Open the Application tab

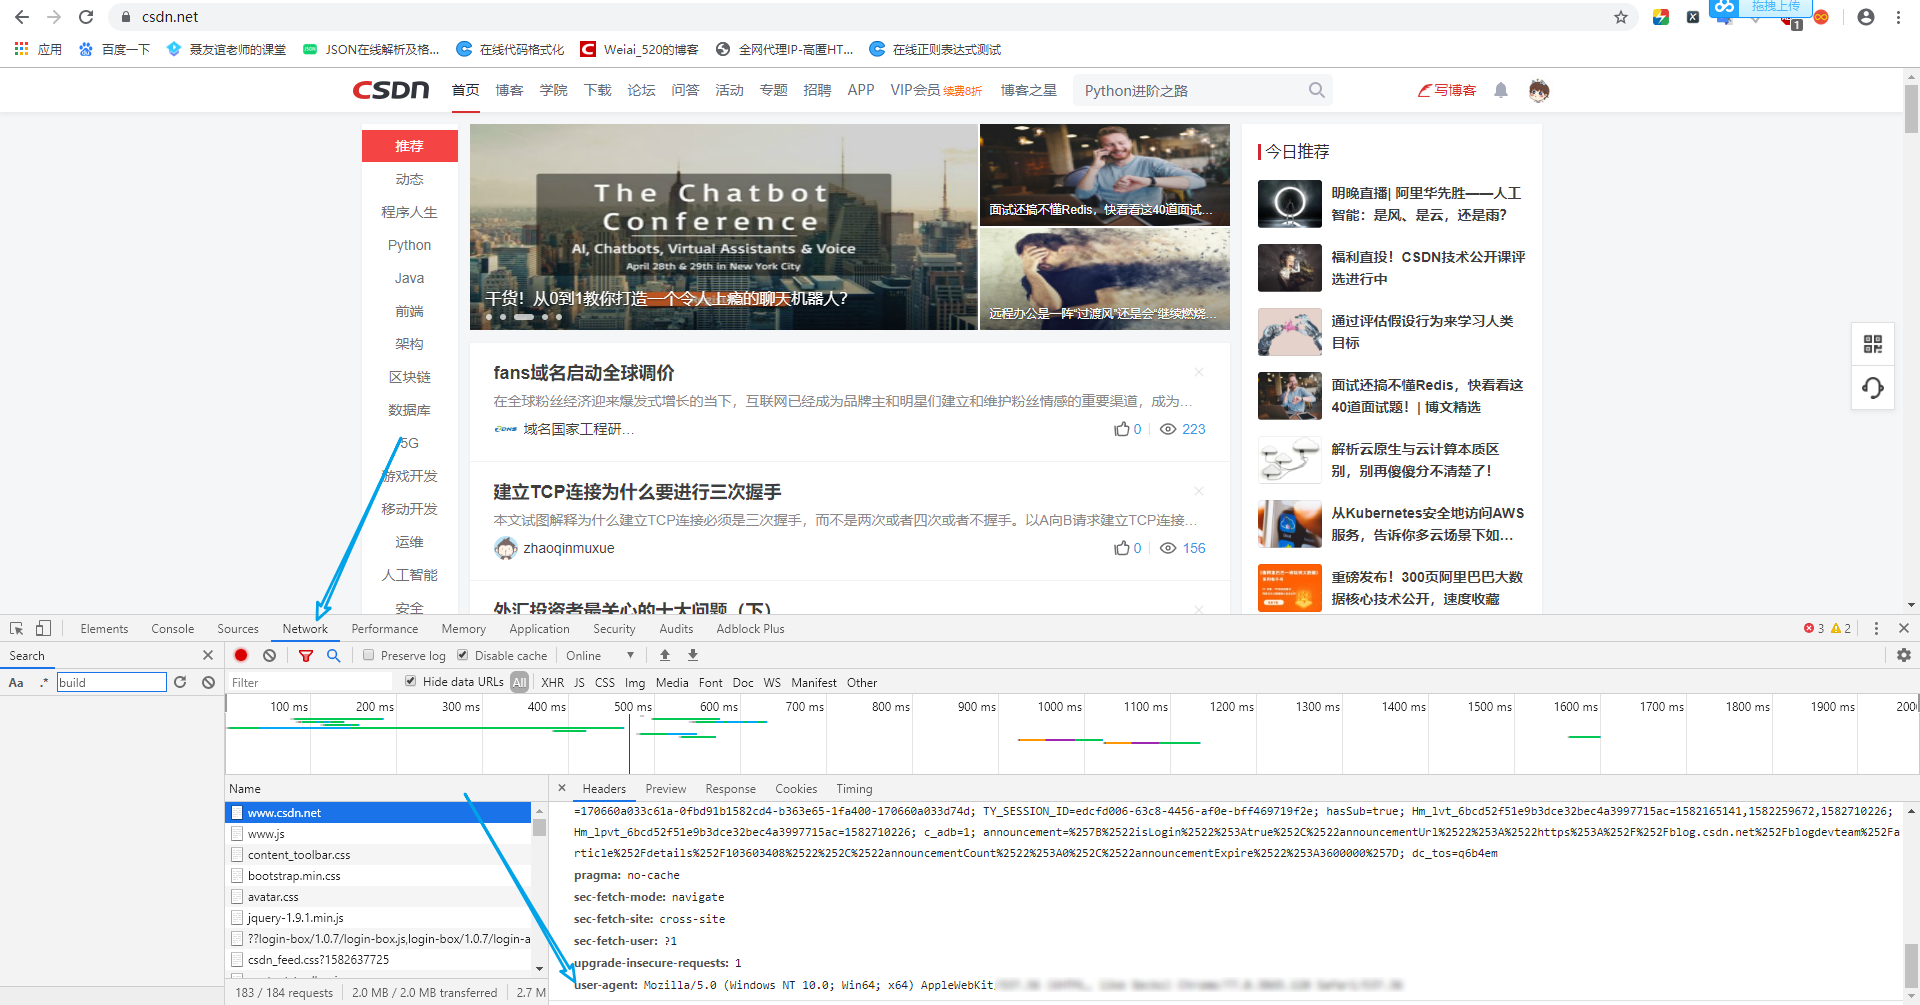pos(539,628)
